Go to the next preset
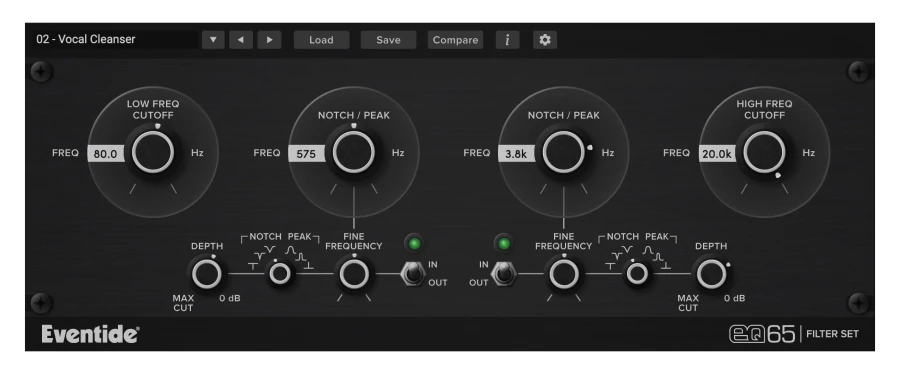Viewport: 900px width, 374px height. 269,40
